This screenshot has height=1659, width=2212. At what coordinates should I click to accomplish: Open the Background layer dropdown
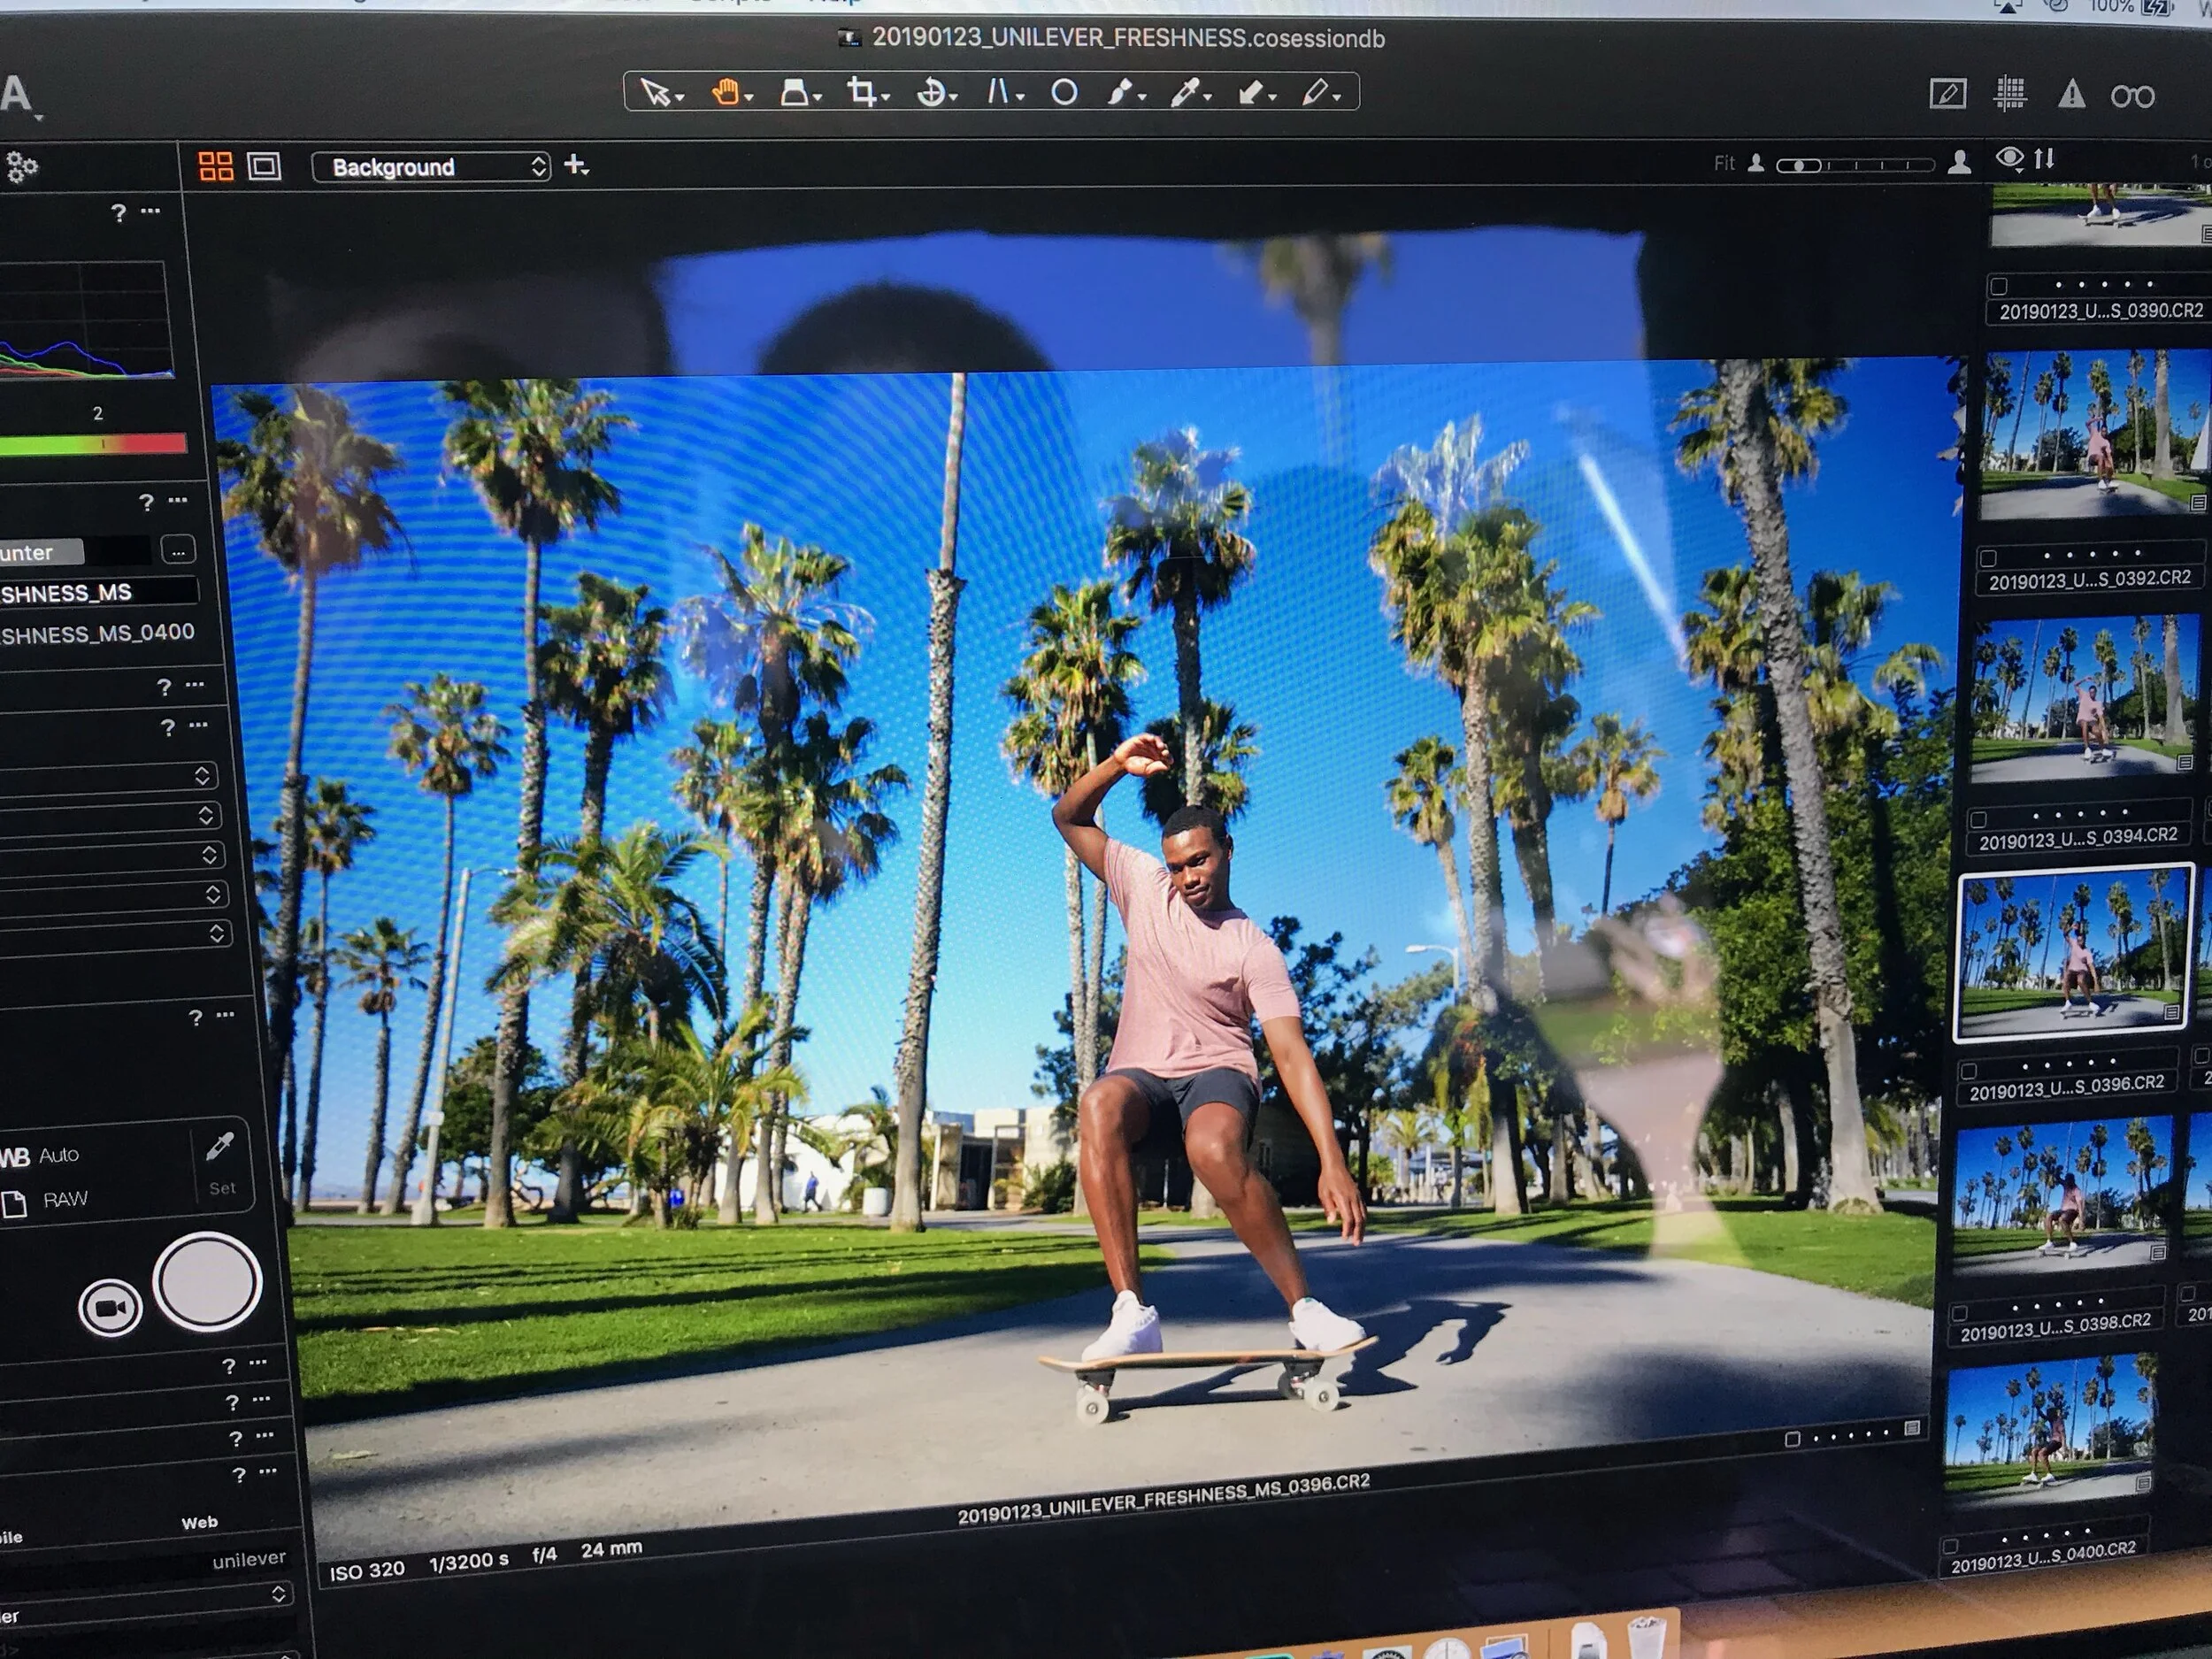[431, 167]
